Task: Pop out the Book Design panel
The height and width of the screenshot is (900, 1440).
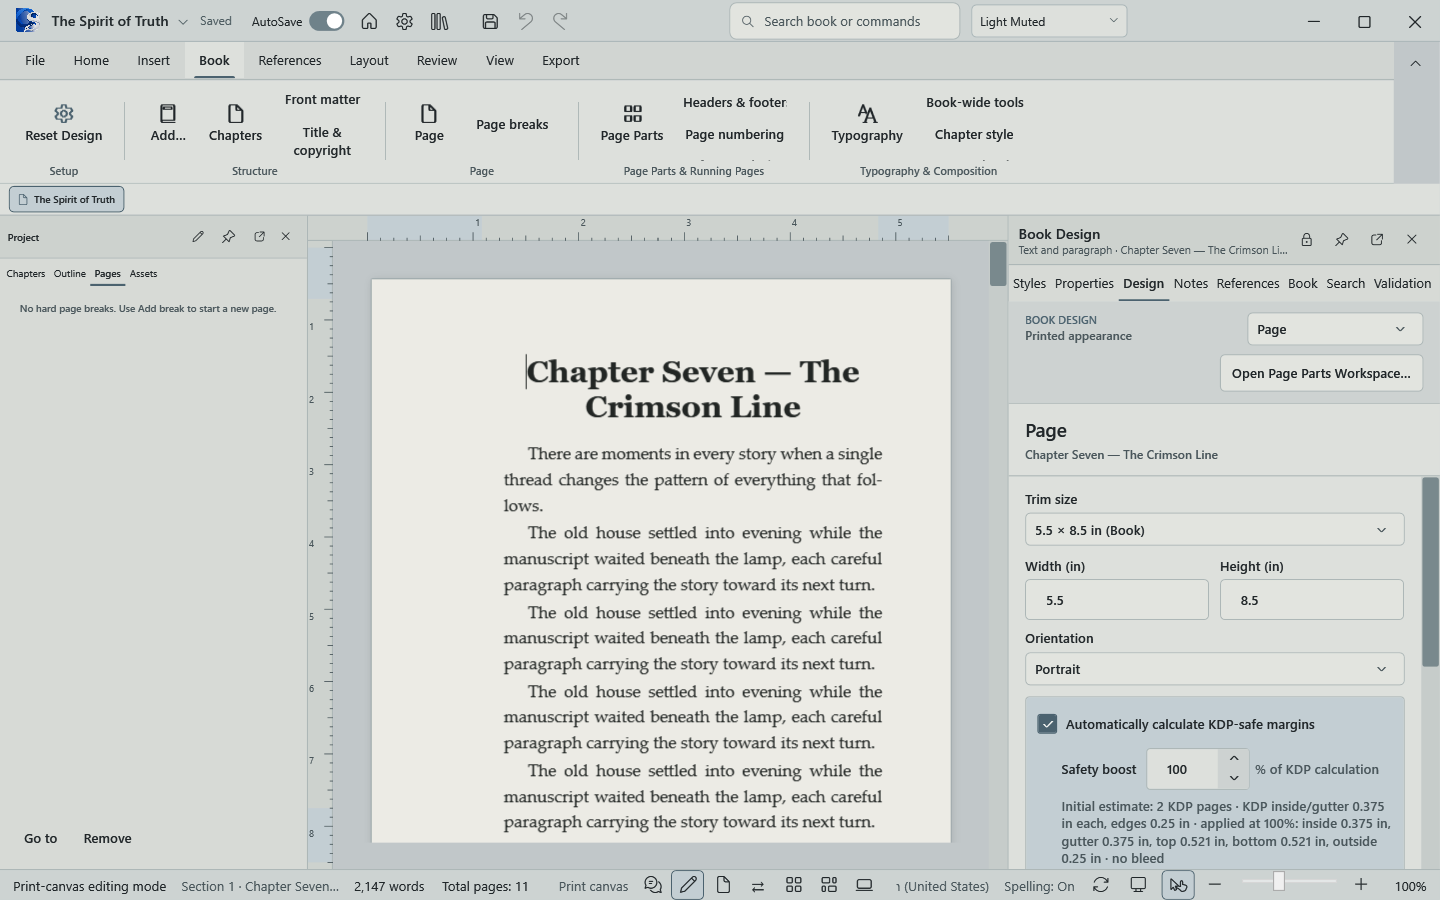Action: [x=1377, y=240]
